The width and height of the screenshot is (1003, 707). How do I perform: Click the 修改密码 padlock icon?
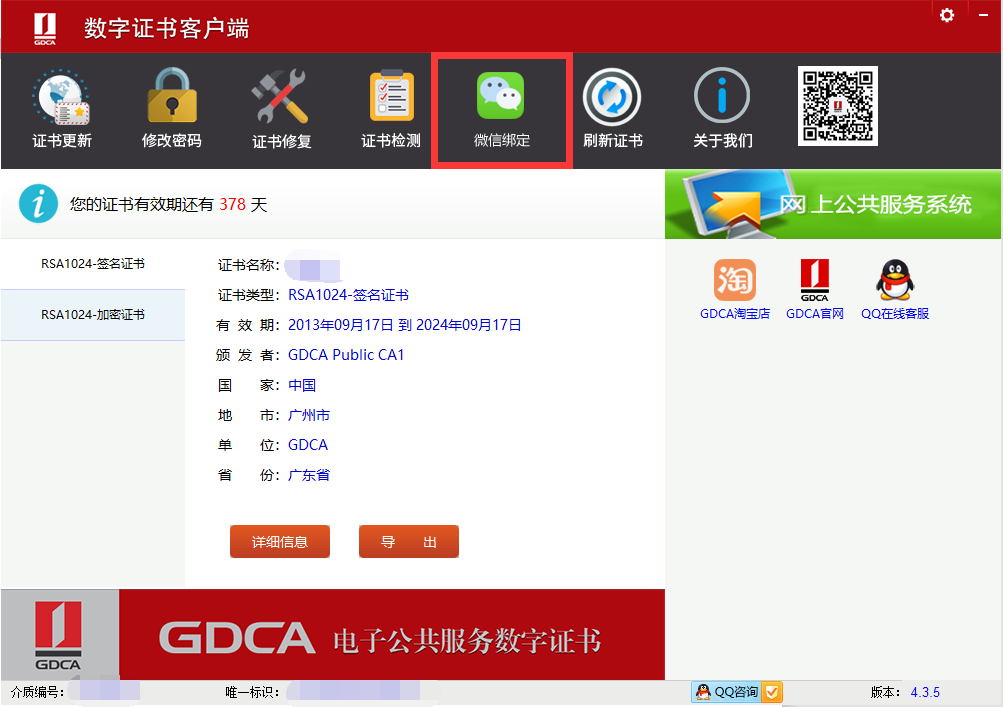(171, 95)
